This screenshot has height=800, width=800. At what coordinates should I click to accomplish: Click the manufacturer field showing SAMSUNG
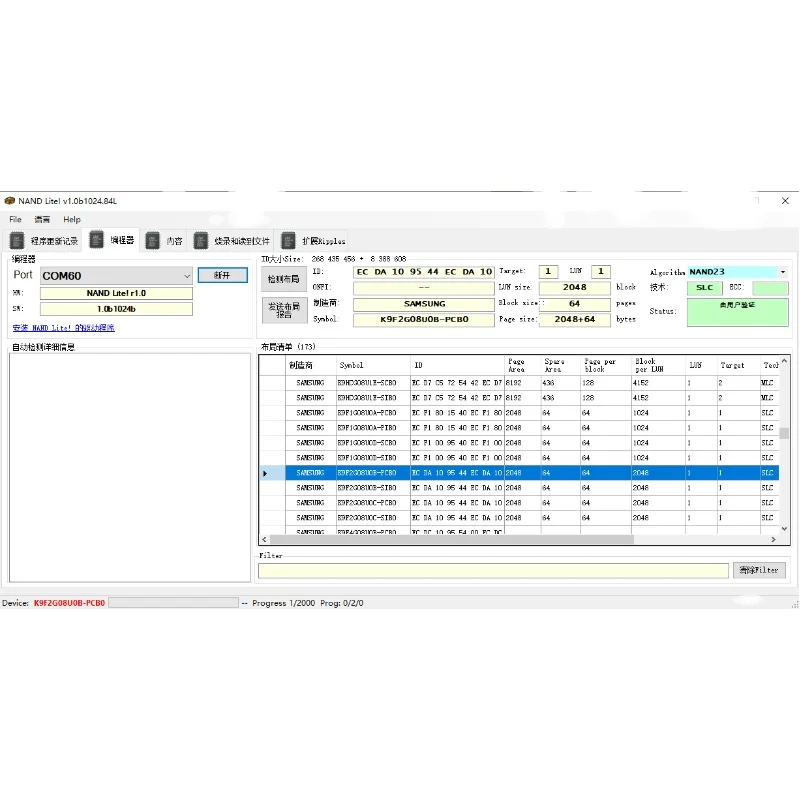[423, 304]
